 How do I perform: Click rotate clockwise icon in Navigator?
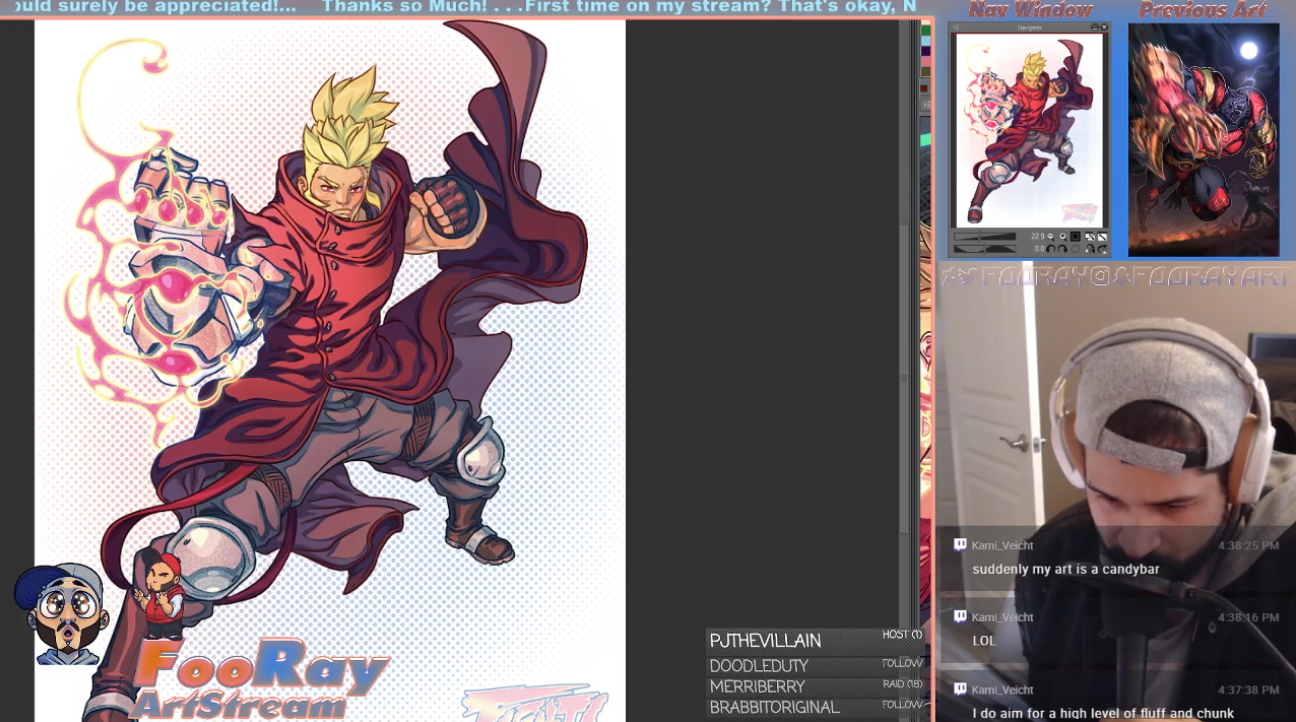pos(1062,249)
